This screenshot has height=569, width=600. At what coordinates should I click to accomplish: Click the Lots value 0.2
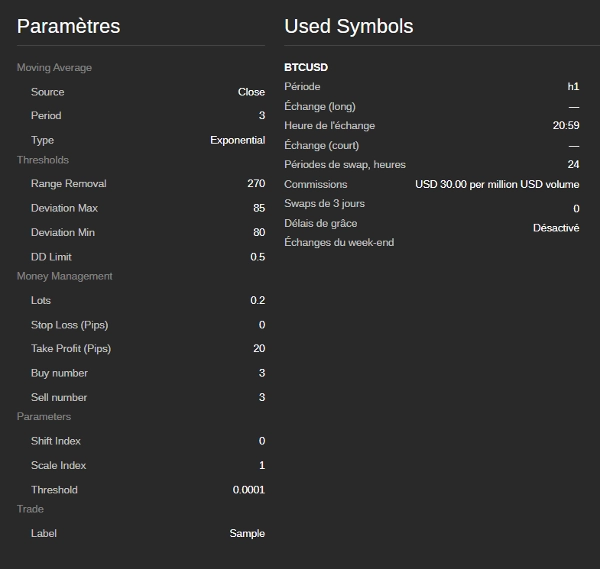click(x=257, y=301)
